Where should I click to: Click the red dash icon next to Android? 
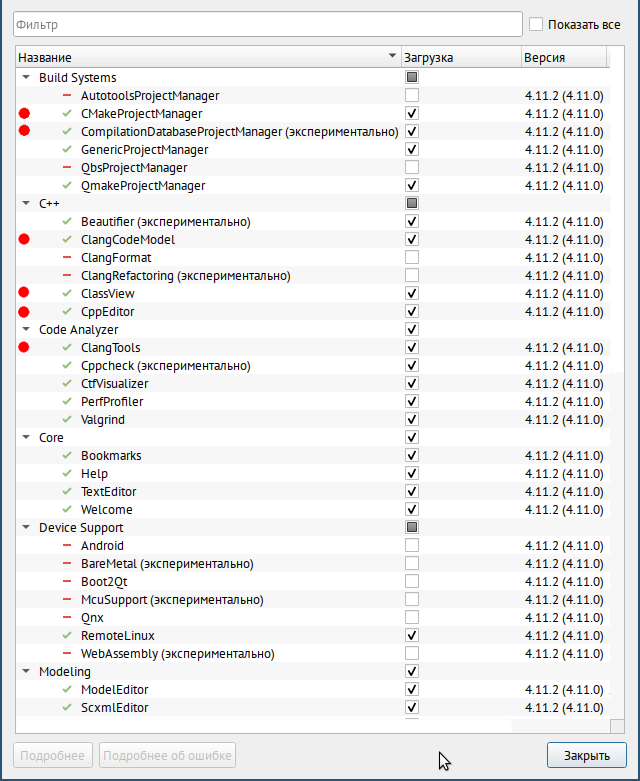point(67,545)
